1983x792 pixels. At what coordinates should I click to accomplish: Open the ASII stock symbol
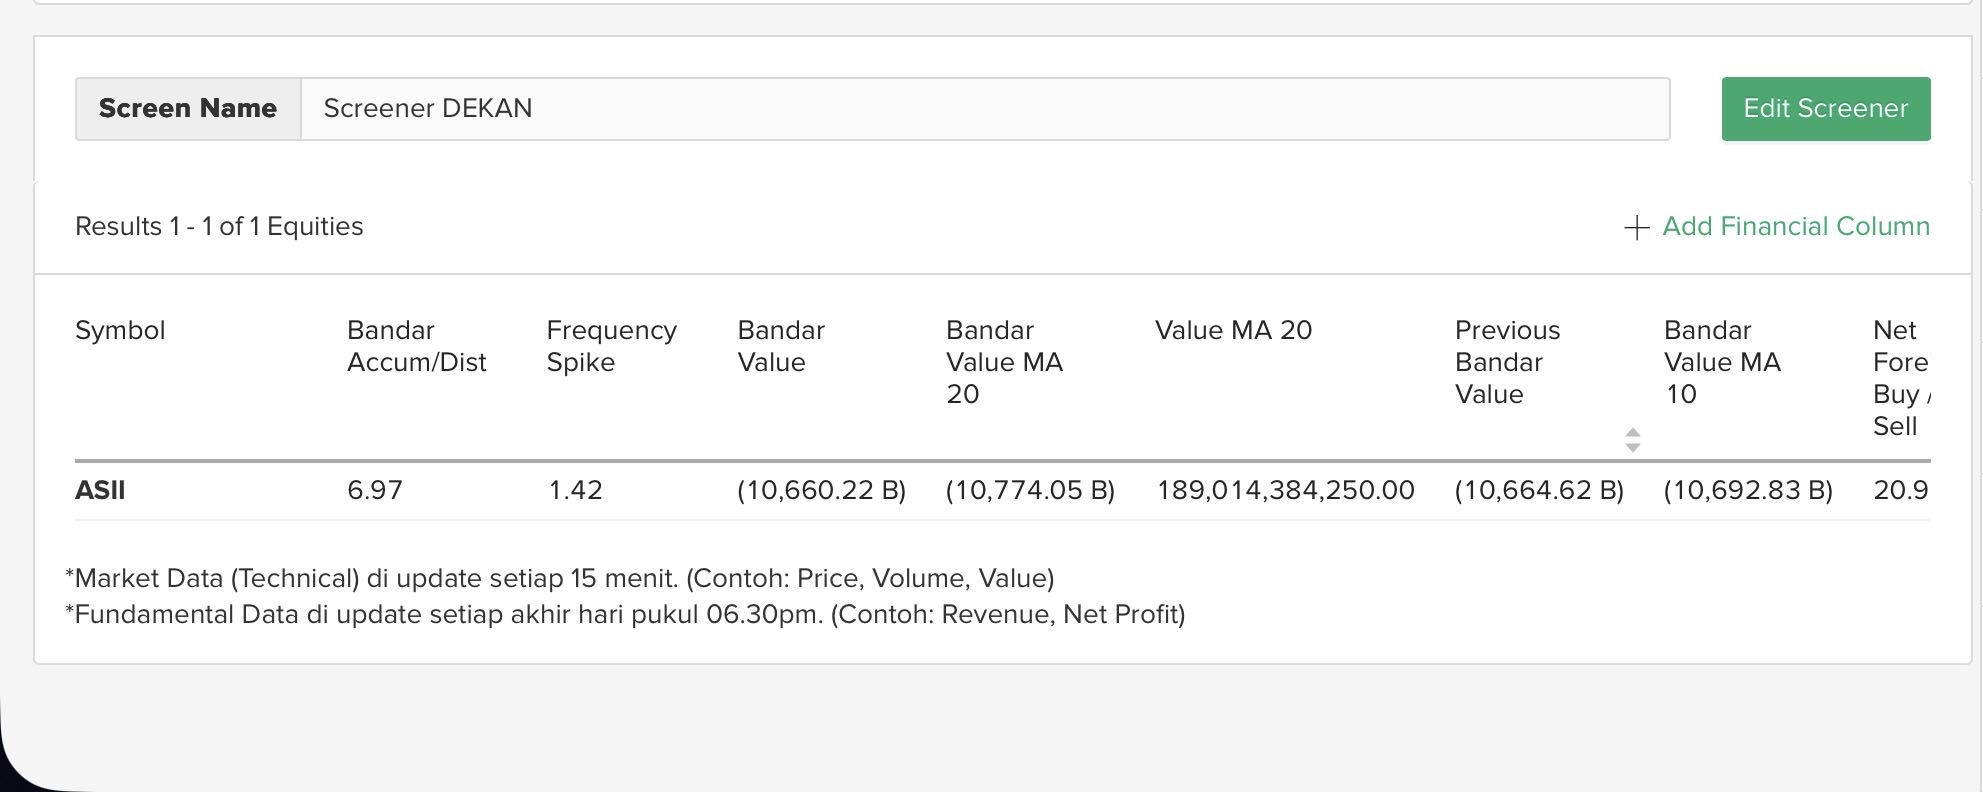(100, 490)
